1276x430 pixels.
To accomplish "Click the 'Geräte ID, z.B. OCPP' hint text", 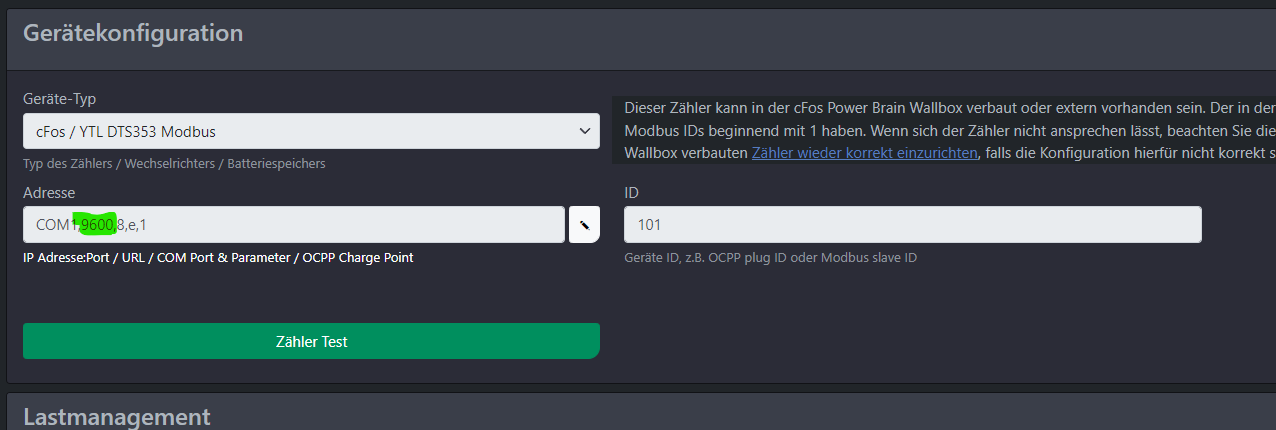I will [x=770, y=257].
